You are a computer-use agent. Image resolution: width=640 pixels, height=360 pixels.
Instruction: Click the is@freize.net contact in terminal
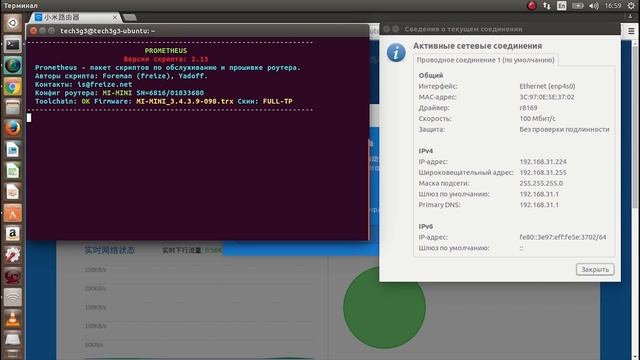(x=104, y=84)
